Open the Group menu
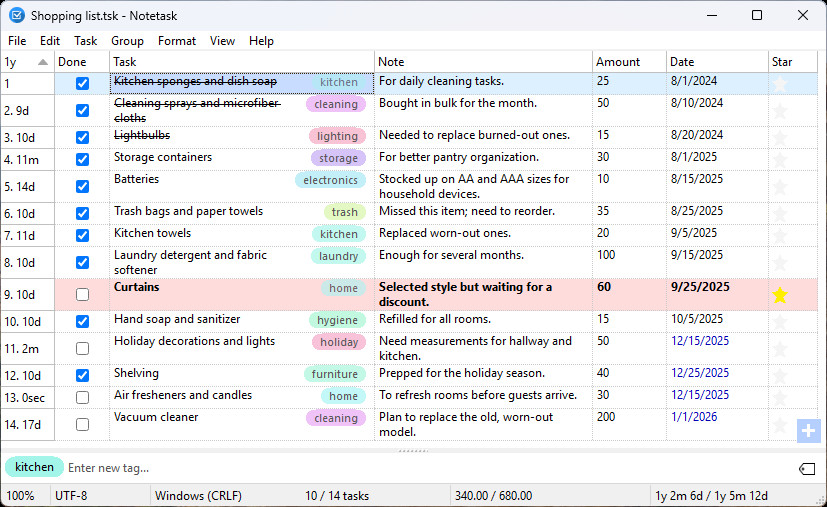827x507 pixels. pyautogui.click(x=127, y=41)
